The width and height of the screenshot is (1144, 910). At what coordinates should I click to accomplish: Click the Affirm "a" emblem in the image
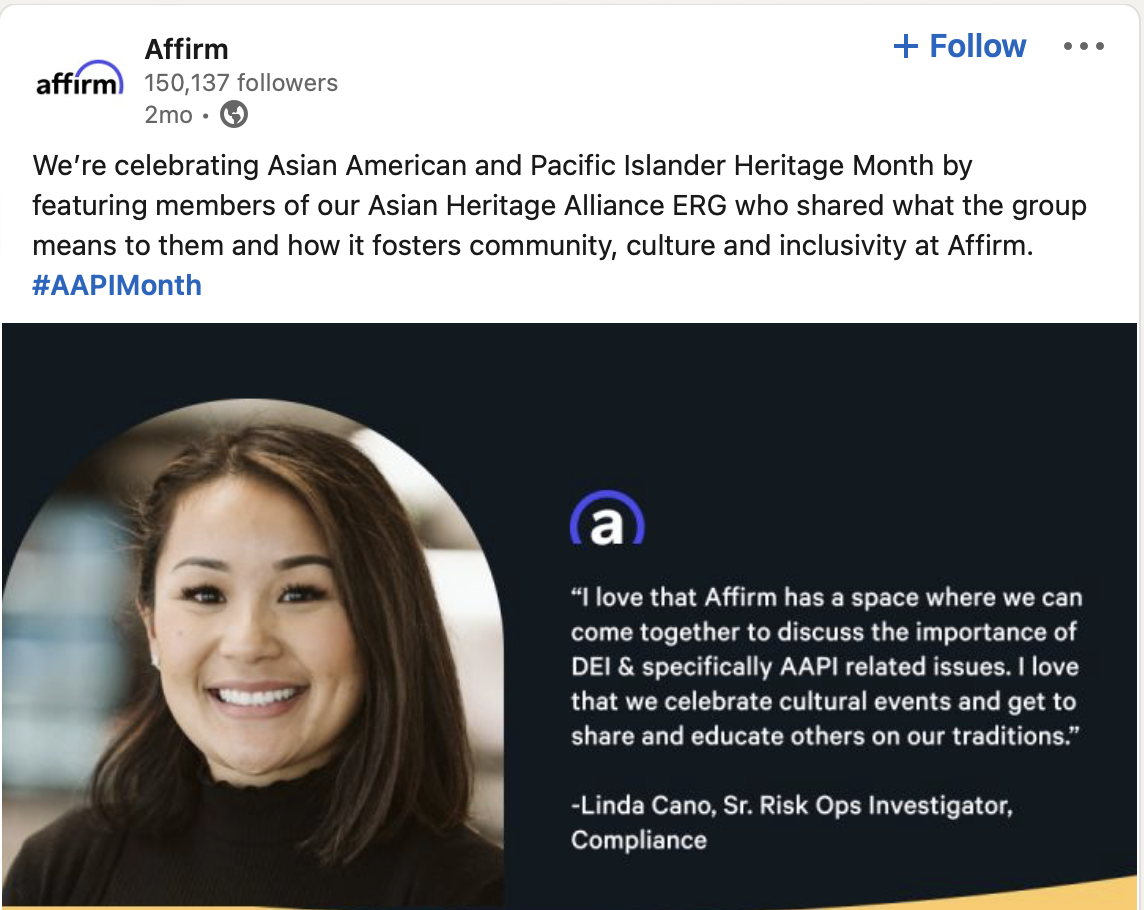[607, 520]
